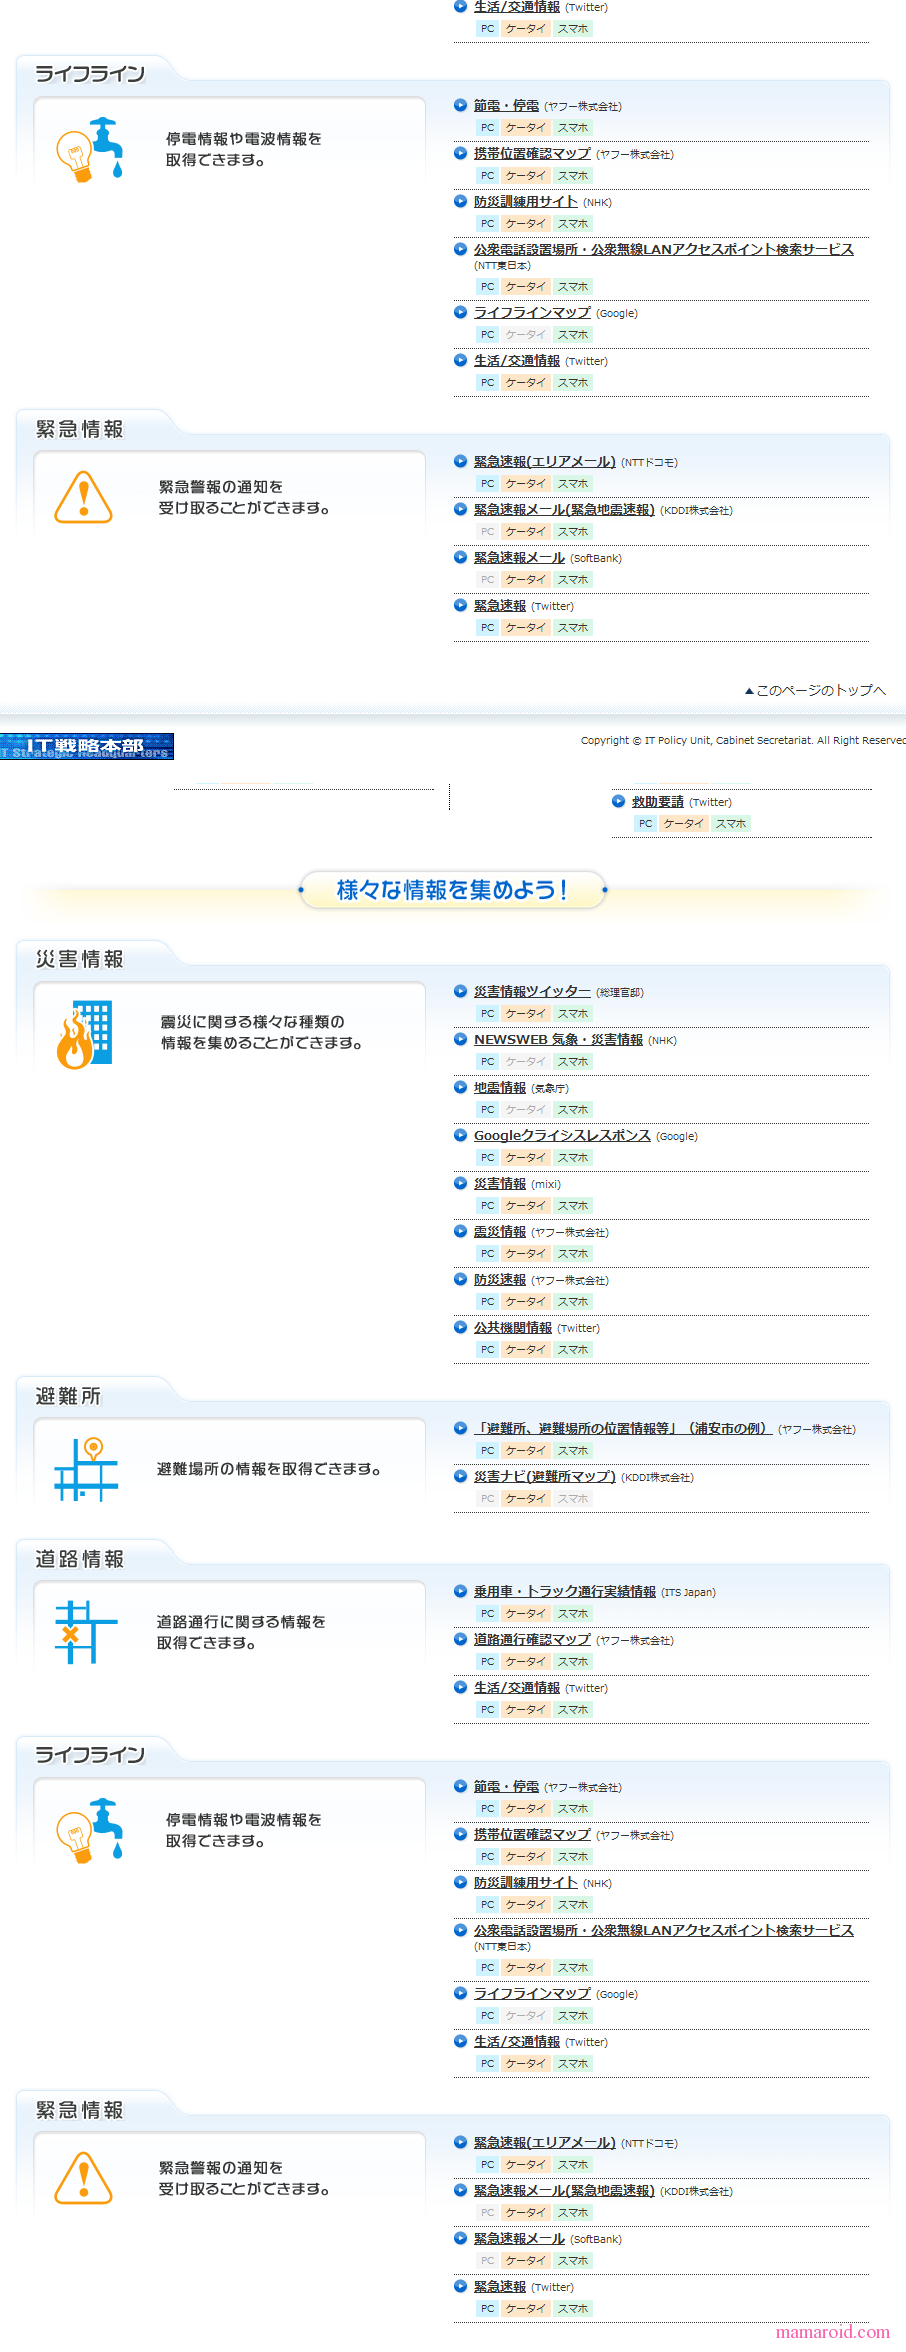Click the arrow bullet beside 震災情報
The image size is (906, 2352).
pos(461,1231)
